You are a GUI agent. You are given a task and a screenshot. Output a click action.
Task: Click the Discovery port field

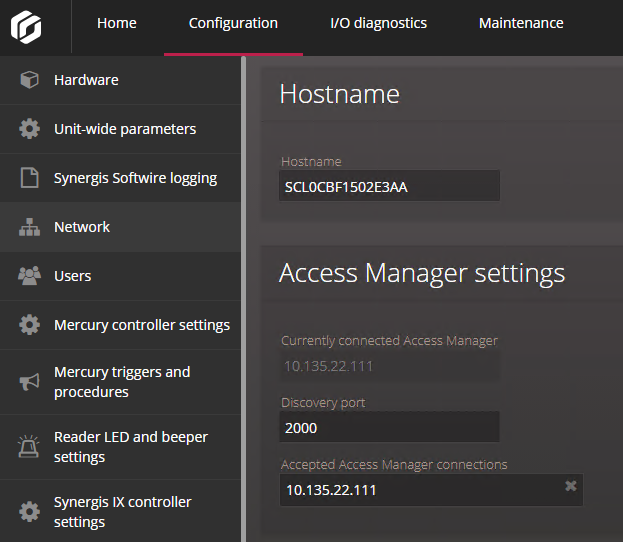pos(389,427)
